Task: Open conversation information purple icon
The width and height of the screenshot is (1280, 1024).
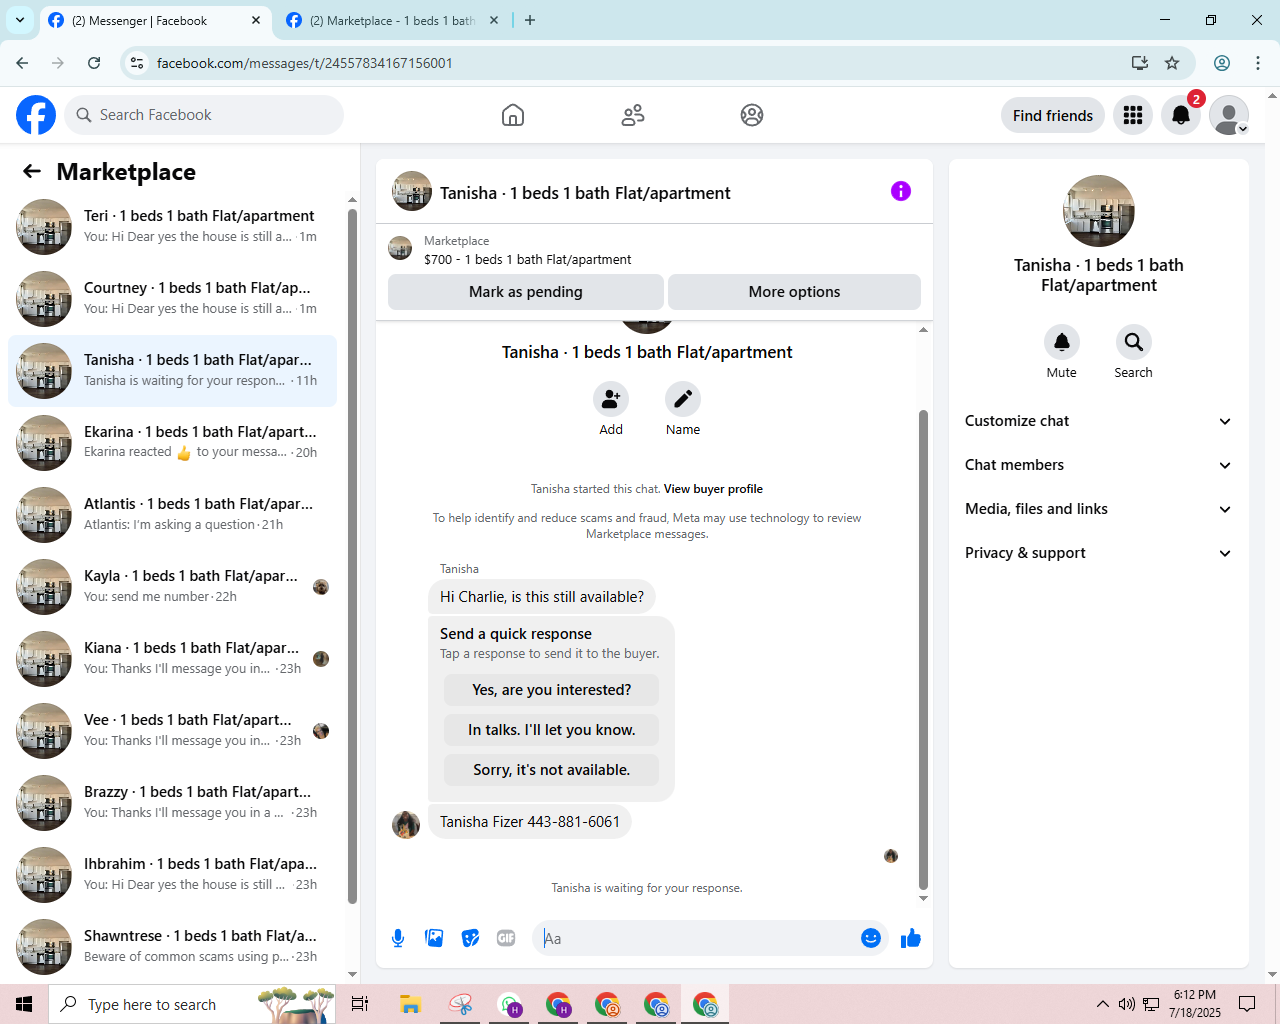Action: tap(901, 191)
